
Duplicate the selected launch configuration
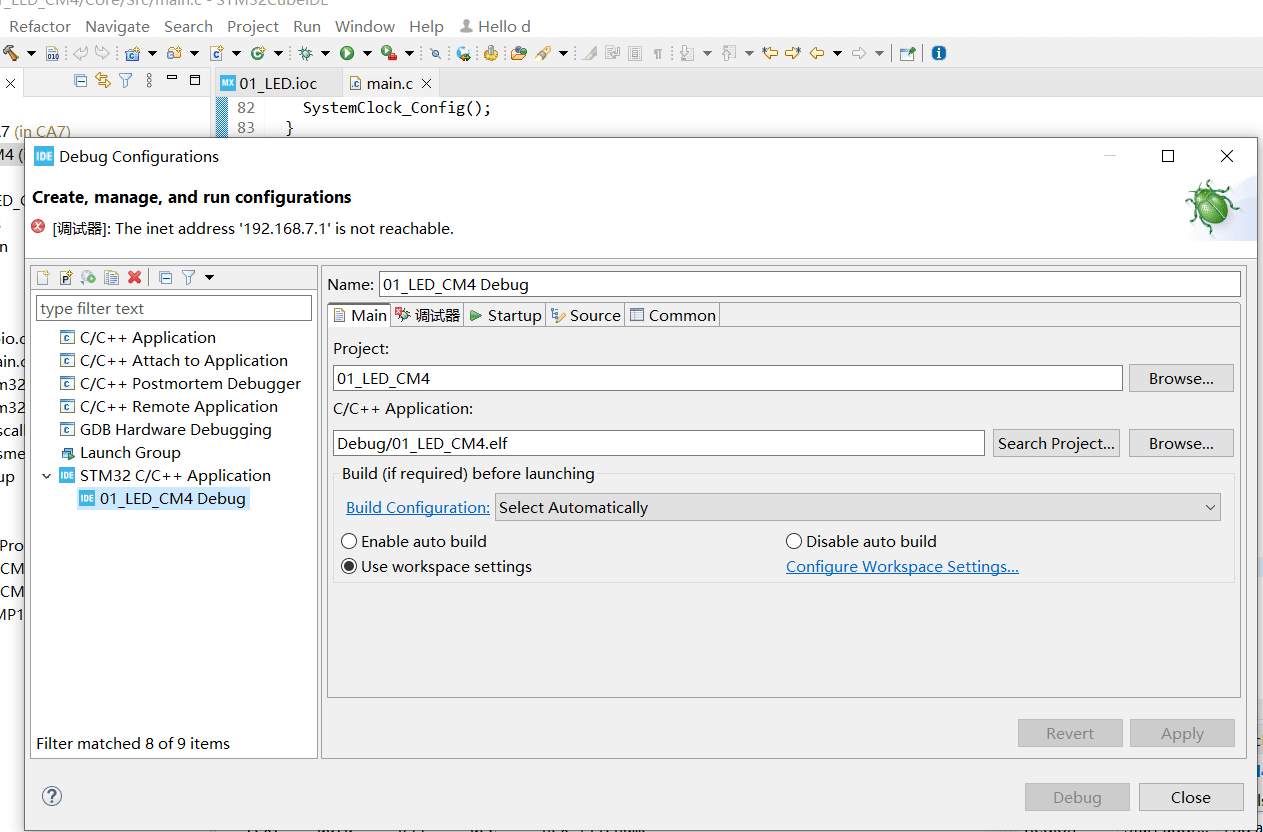click(112, 277)
